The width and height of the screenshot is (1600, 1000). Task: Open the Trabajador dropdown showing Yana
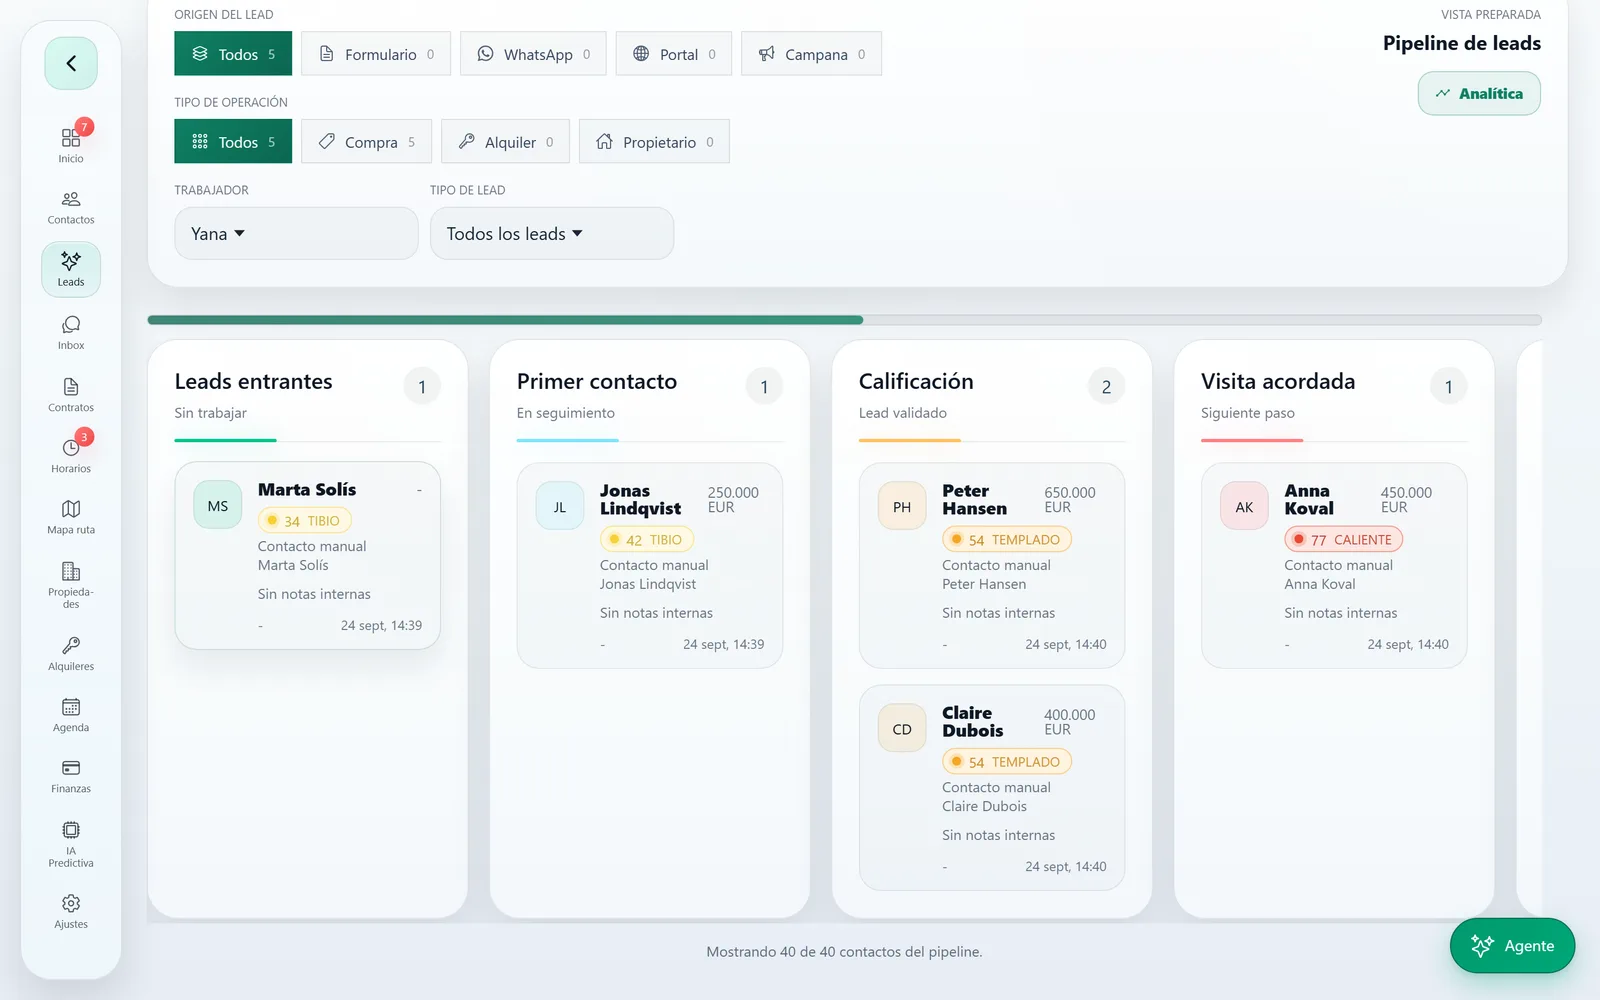pyautogui.click(x=296, y=234)
